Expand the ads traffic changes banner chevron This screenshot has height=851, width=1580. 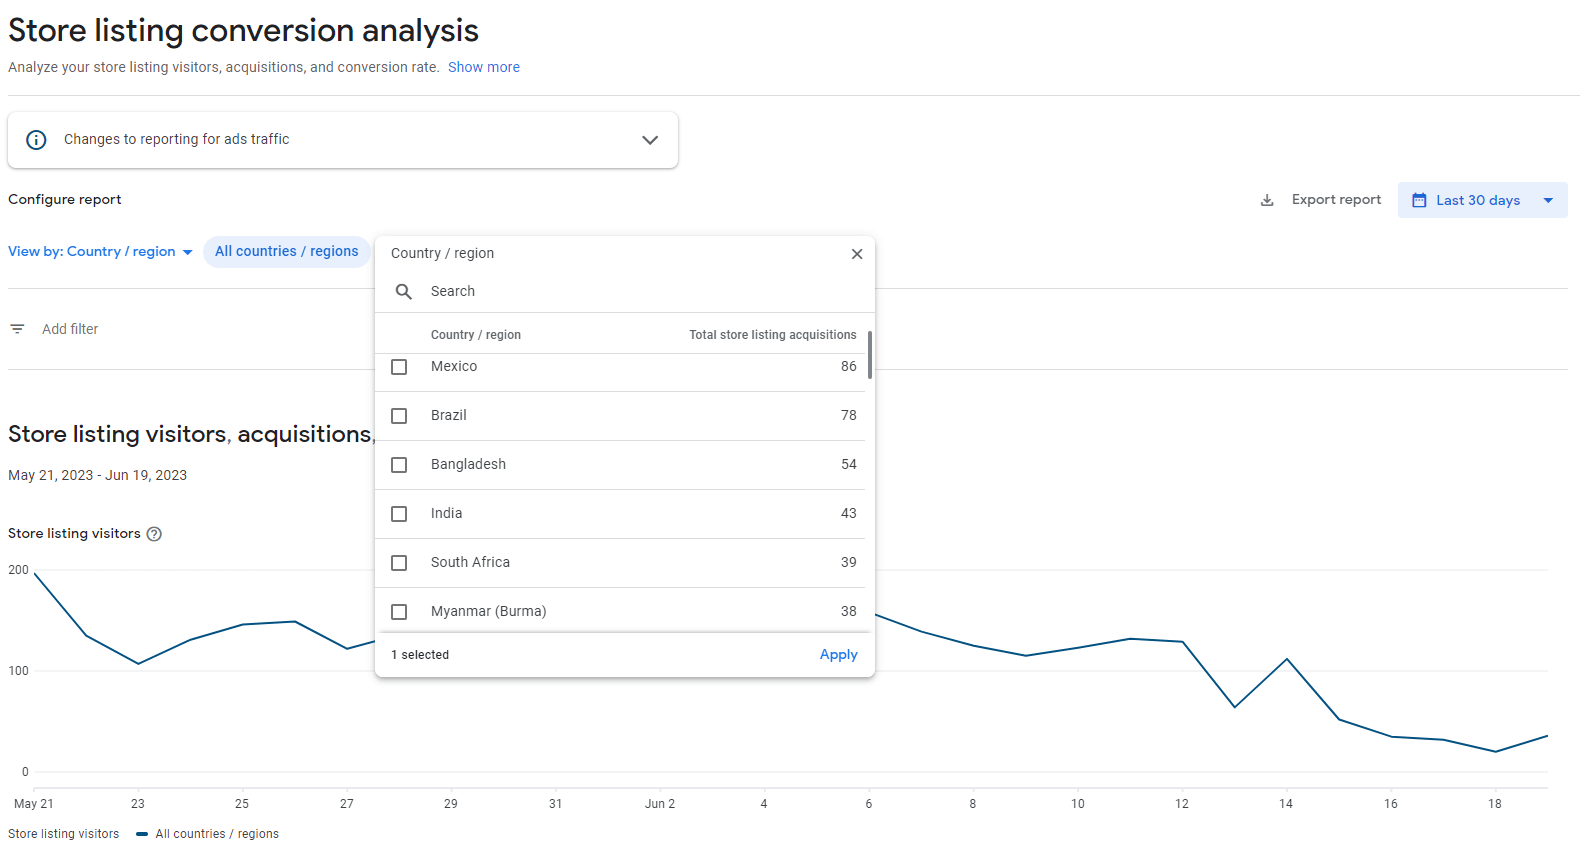[x=650, y=140]
